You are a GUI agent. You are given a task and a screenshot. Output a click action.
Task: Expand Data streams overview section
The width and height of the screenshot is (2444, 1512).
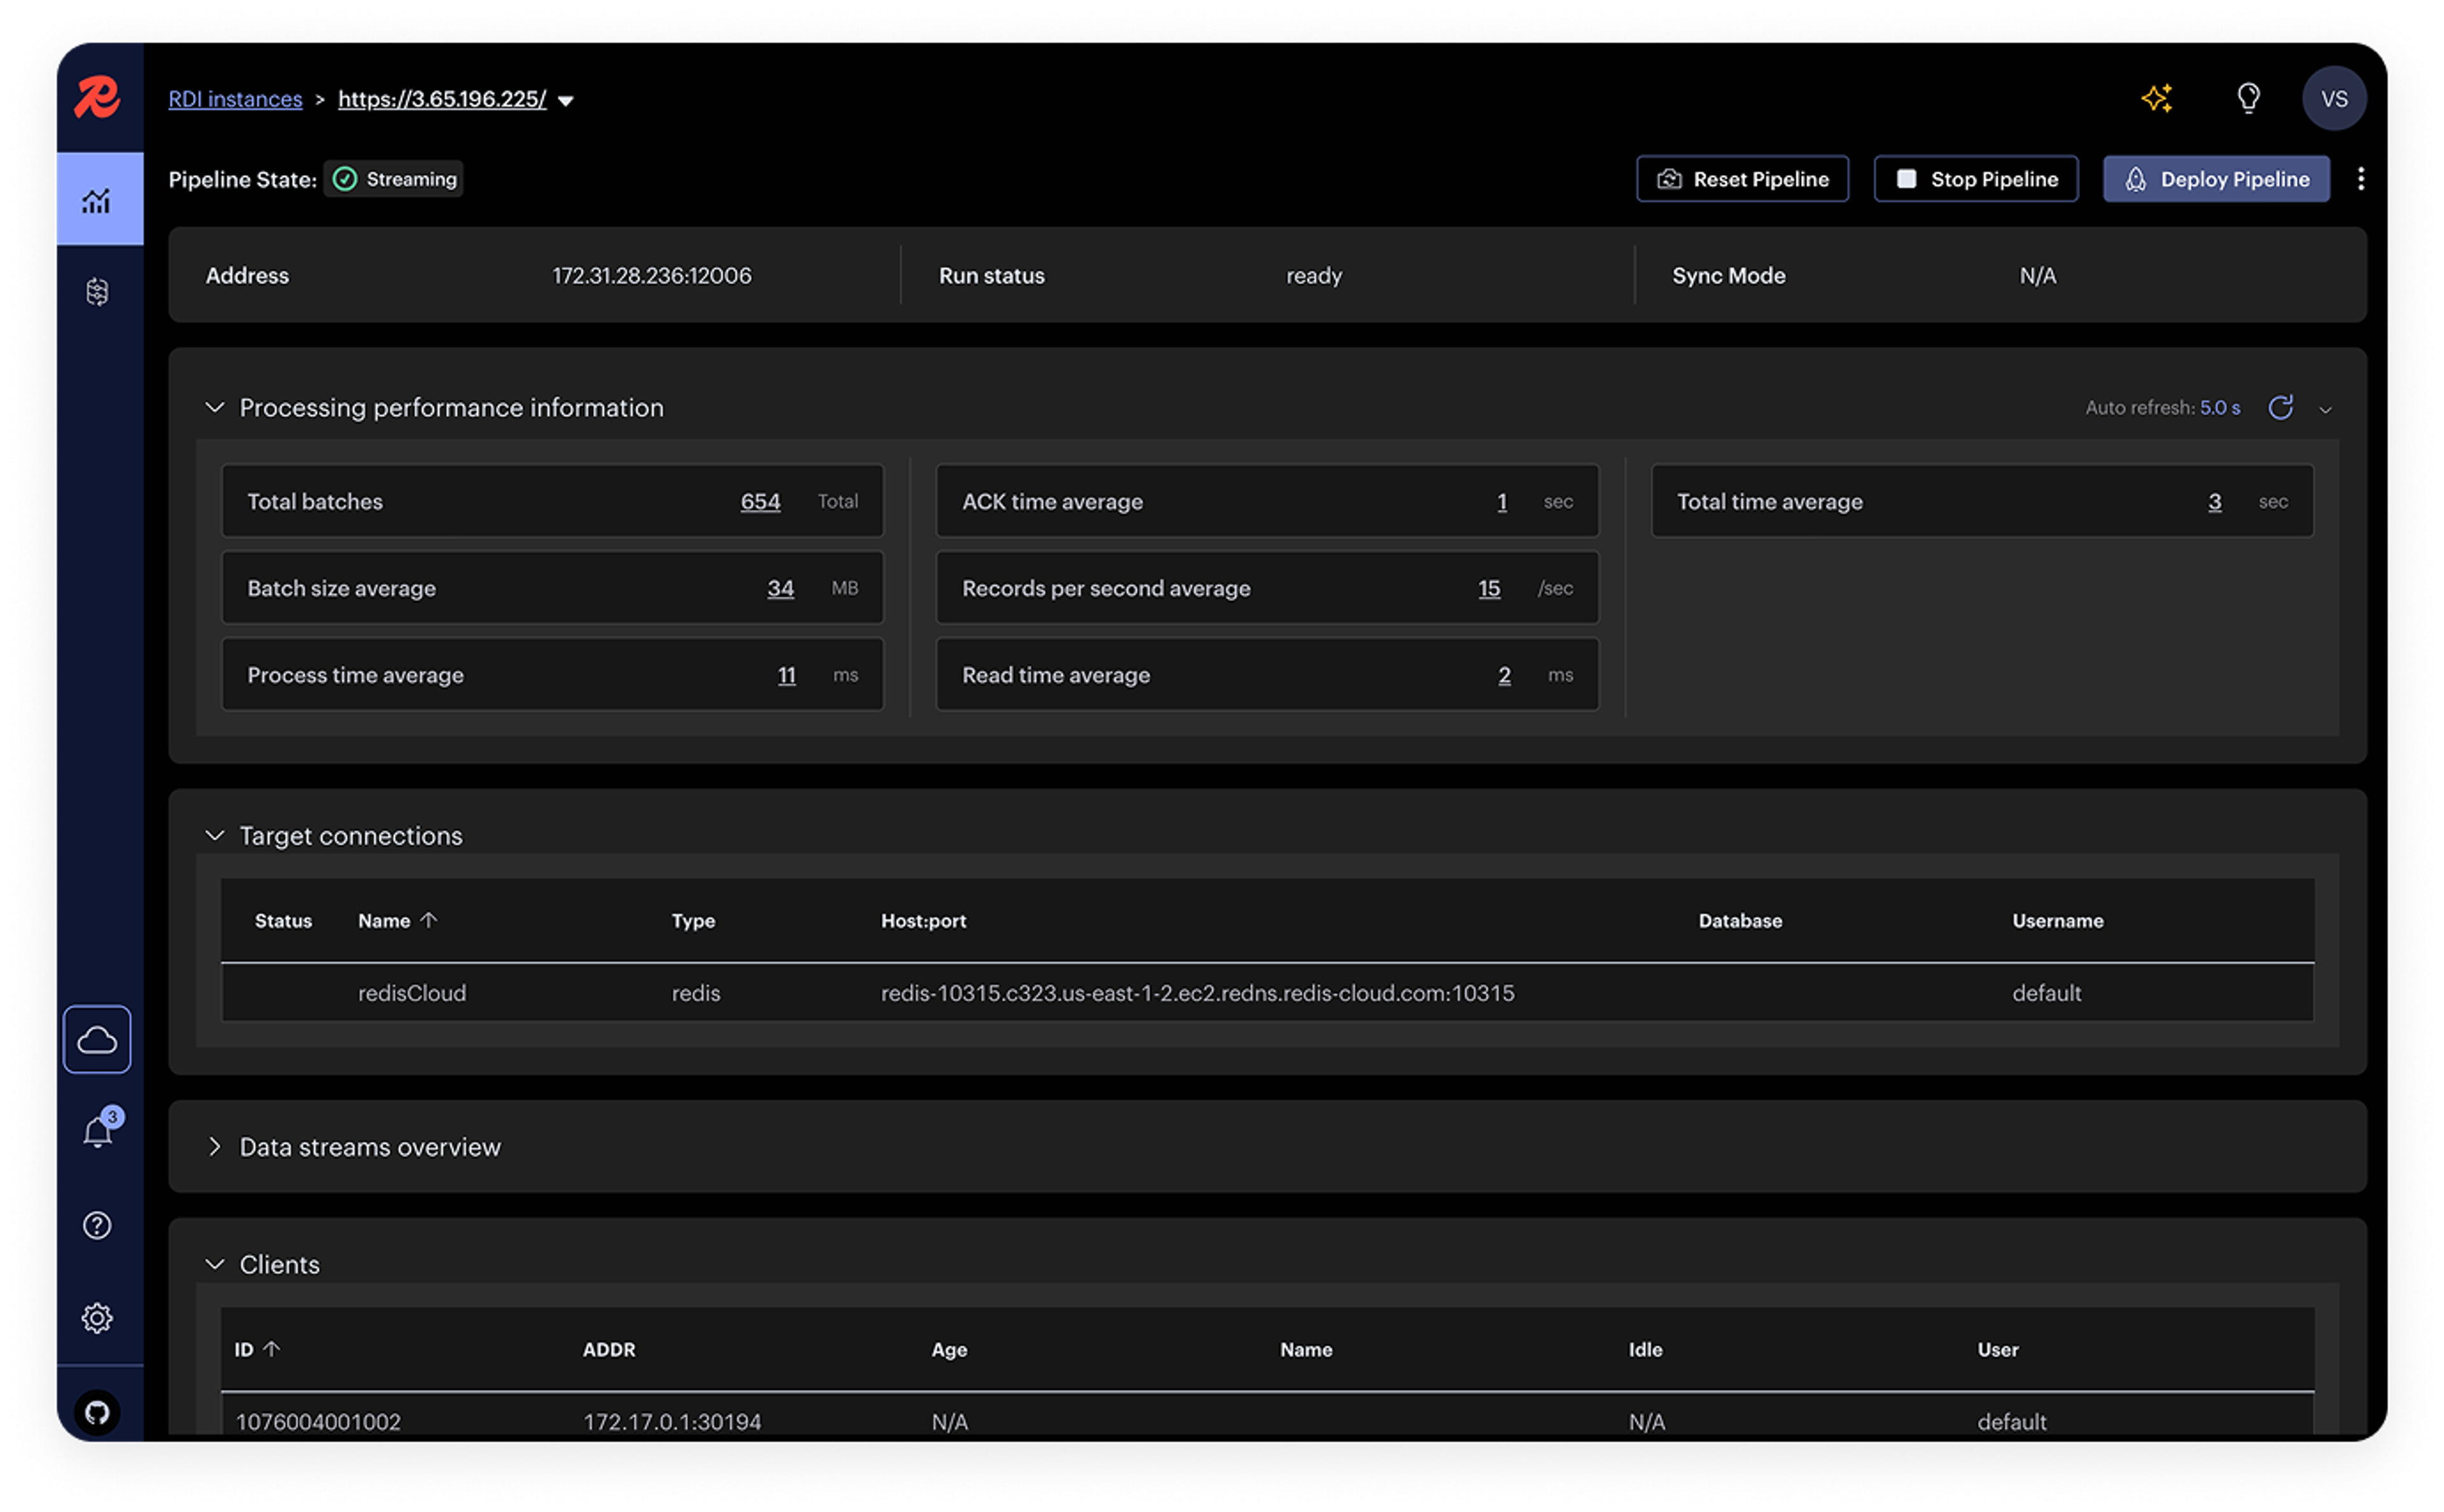tap(214, 1147)
